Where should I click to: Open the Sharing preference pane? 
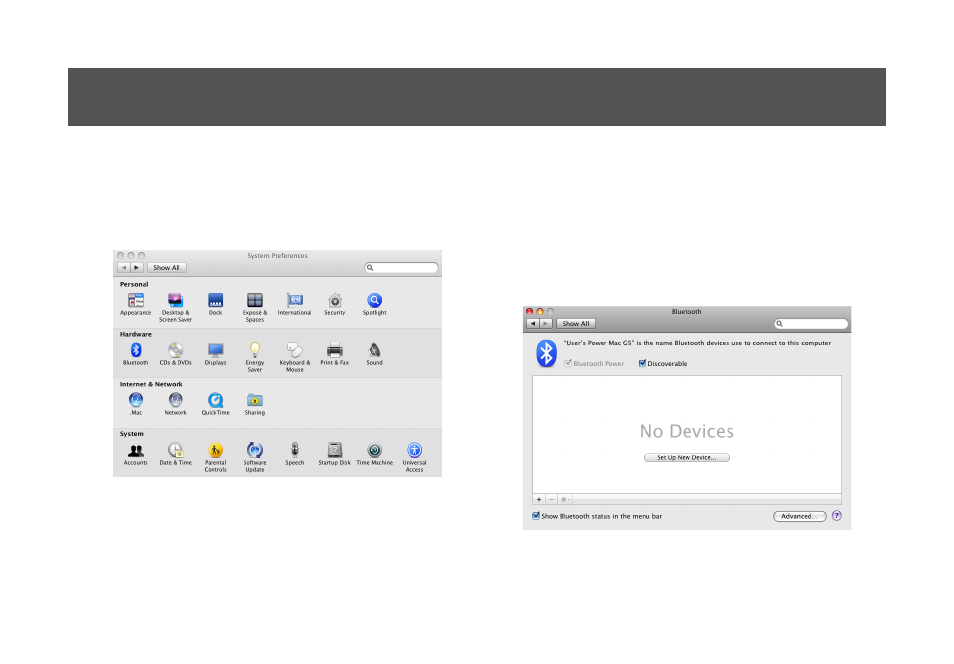(x=254, y=404)
